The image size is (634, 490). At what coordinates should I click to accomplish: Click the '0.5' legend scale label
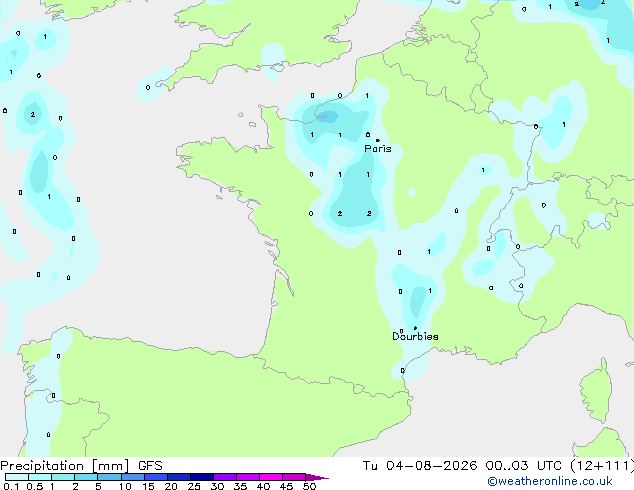pyautogui.click(x=35, y=486)
